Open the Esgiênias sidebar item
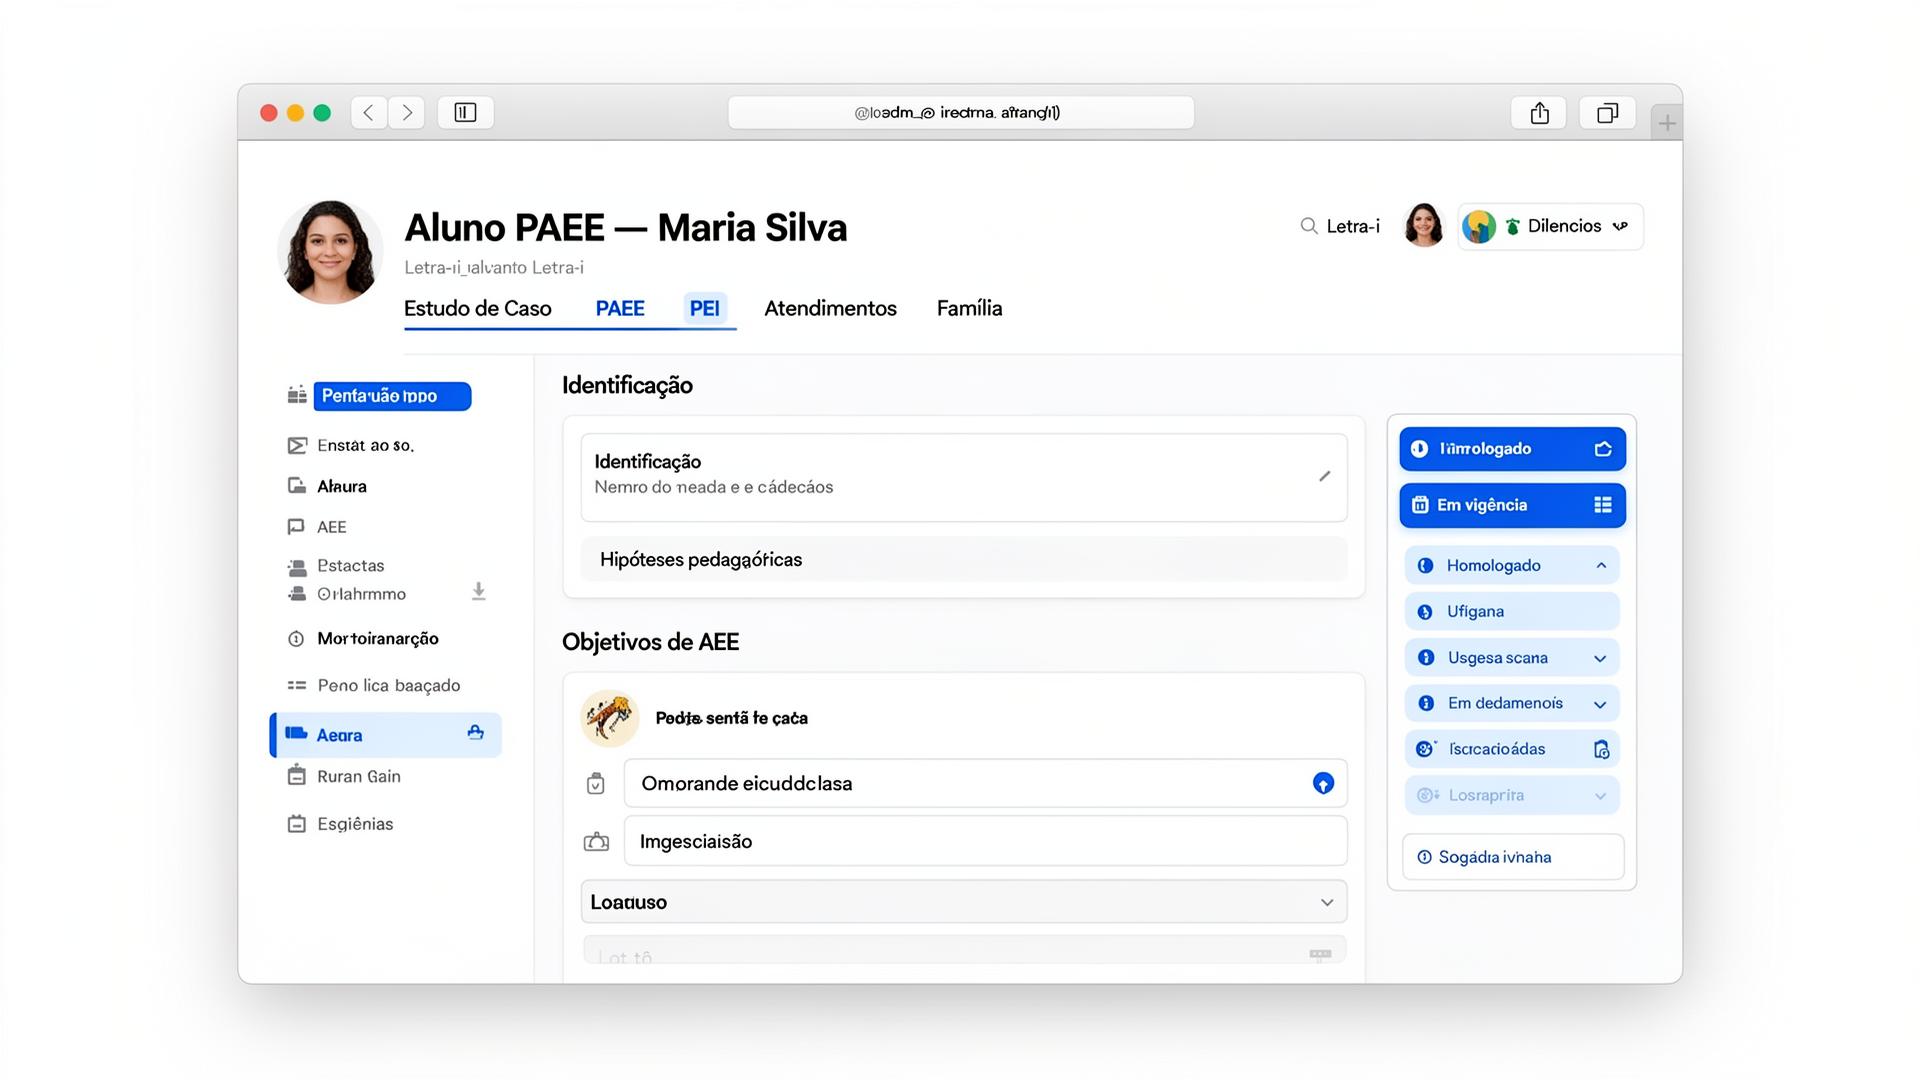1920x1080 pixels. (x=355, y=824)
